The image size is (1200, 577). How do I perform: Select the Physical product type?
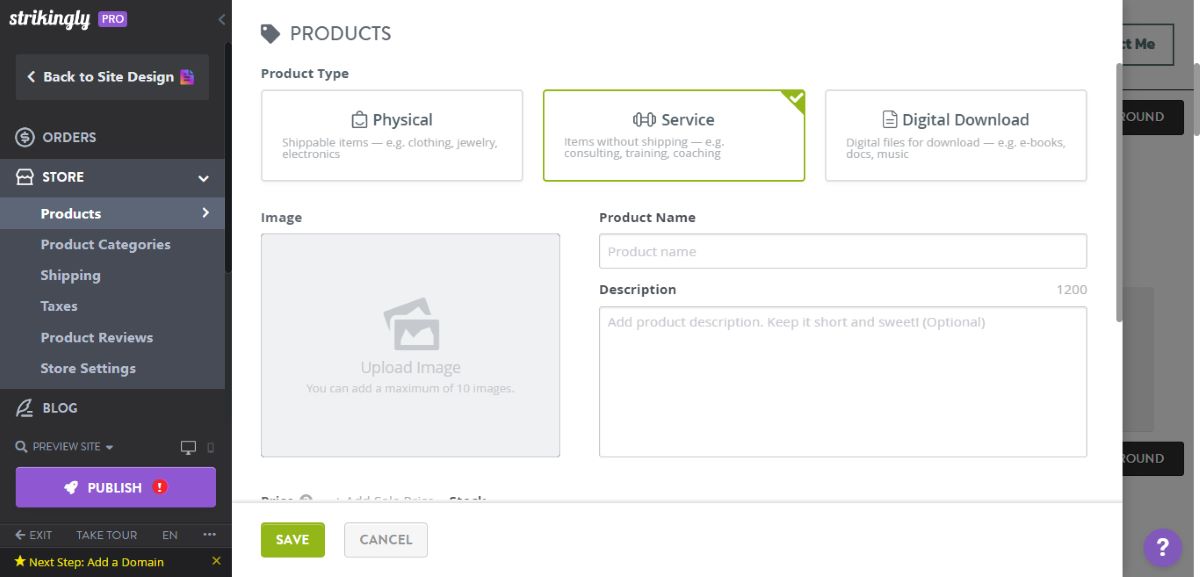pyautogui.click(x=391, y=135)
